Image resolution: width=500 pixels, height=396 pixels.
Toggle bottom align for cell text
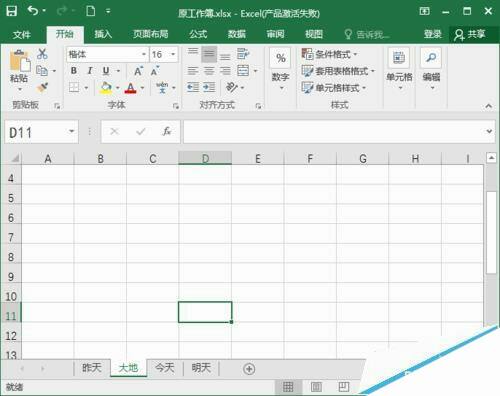pyautogui.click(x=225, y=56)
